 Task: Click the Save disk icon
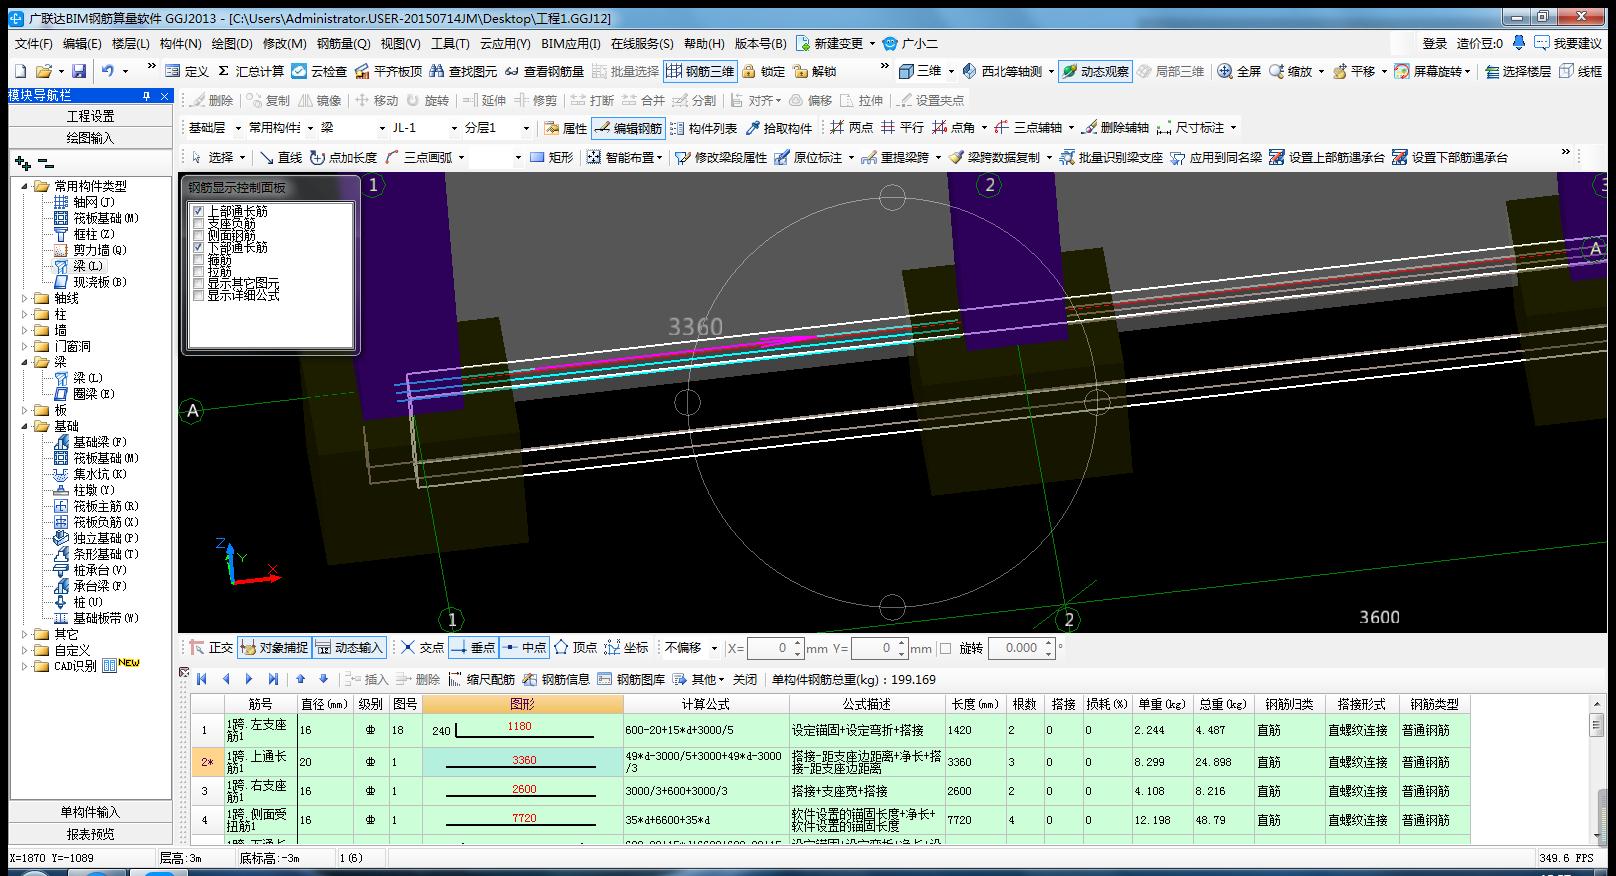click(x=79, y=71)
